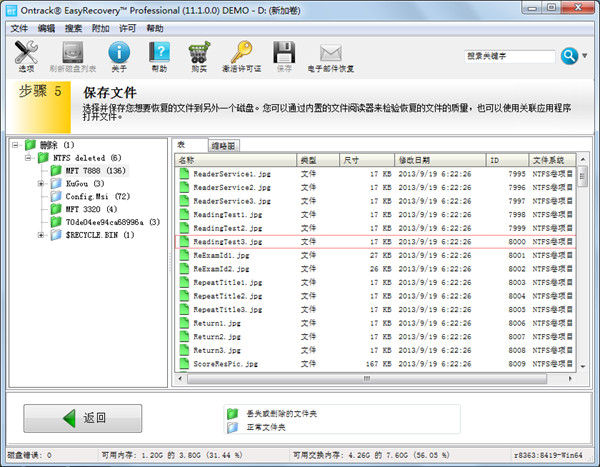Click the 返回 back button
The height and width of the screenshot is (467, 600).
82,418
